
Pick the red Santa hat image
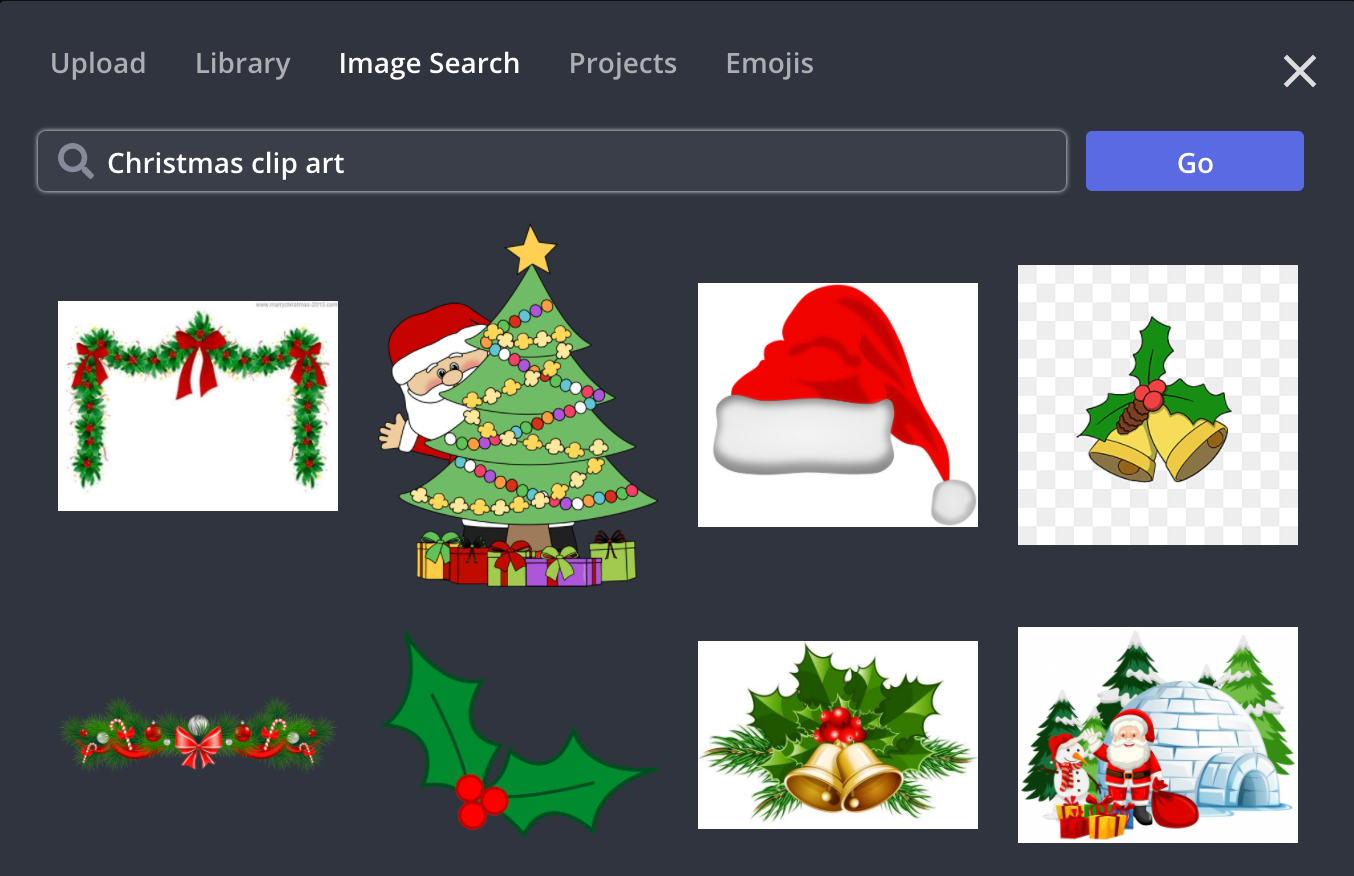pos(837,404)
